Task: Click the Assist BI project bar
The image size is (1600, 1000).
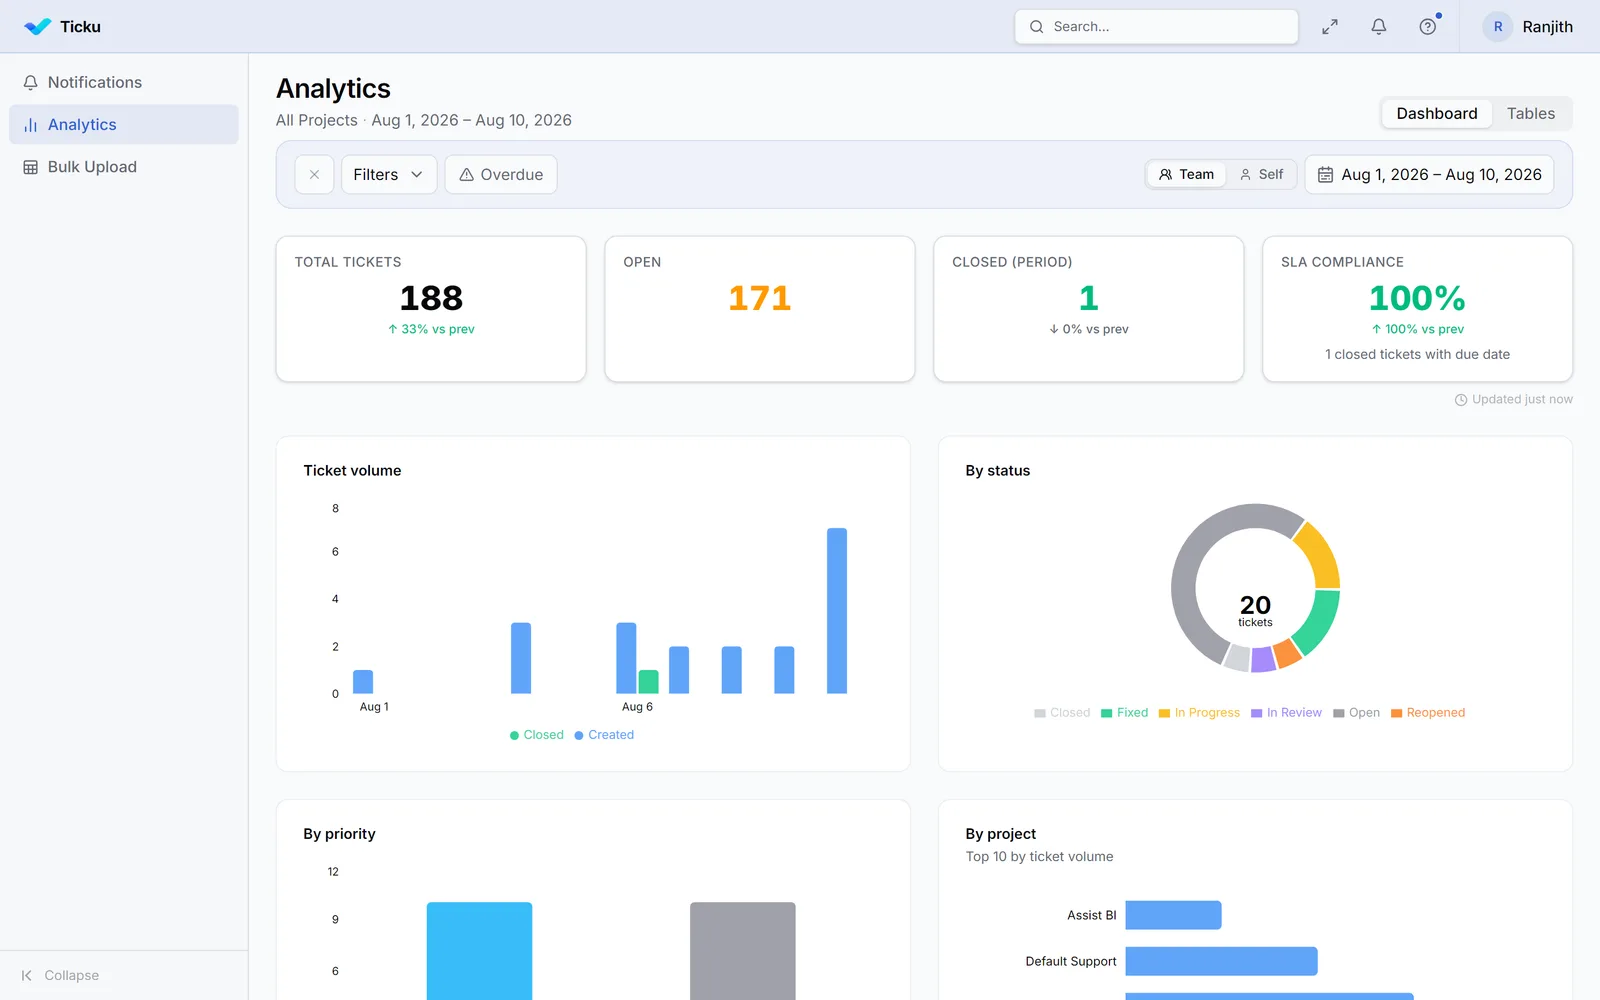Action: [x=1173, y=915]
